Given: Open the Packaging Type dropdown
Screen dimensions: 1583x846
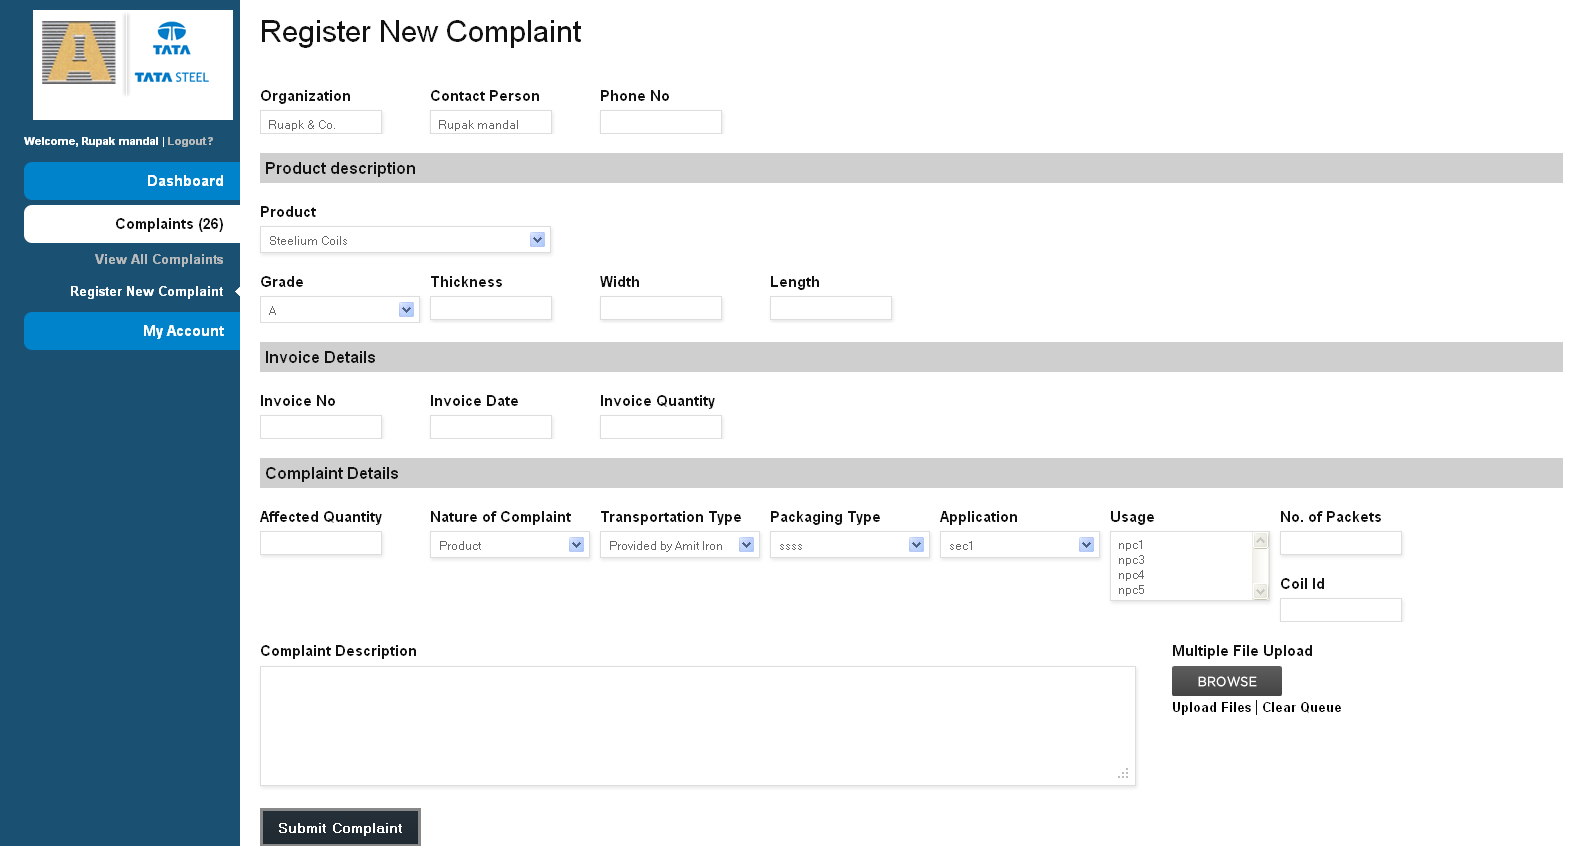Looking at the screenshot, I should pos(849,545).
